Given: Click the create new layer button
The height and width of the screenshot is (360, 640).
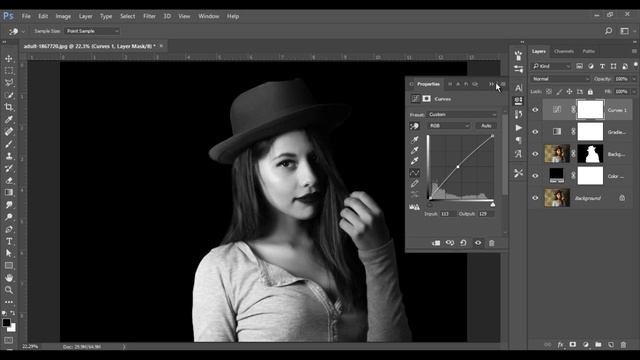Looking at the screenshot, I should tap(611, 345).
